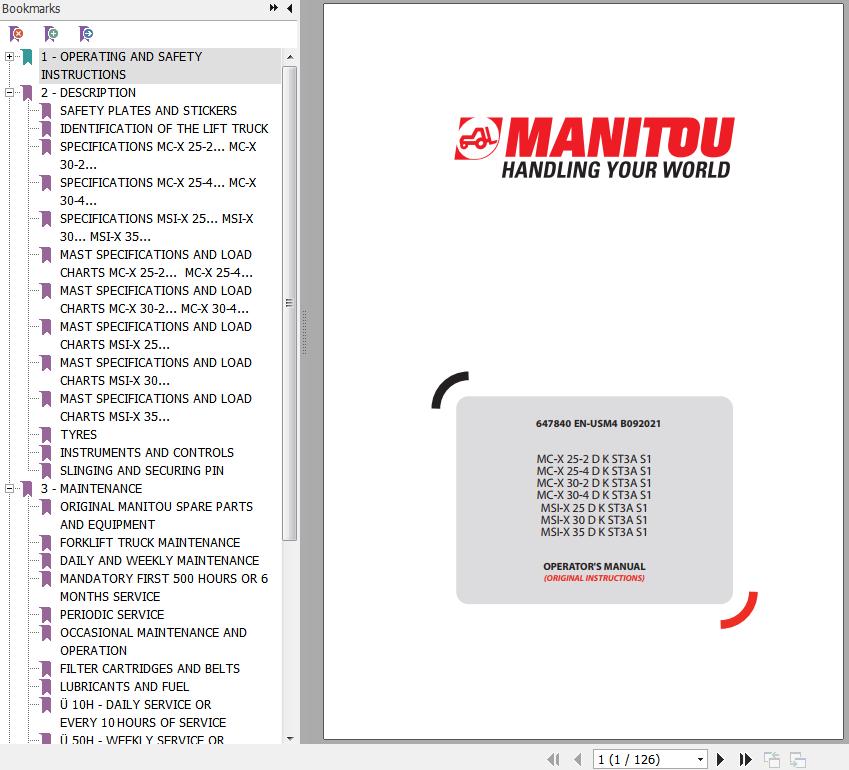The width and height of the screenshot is (849, 770).
Task: Go to the previous page
Action: 578,759
